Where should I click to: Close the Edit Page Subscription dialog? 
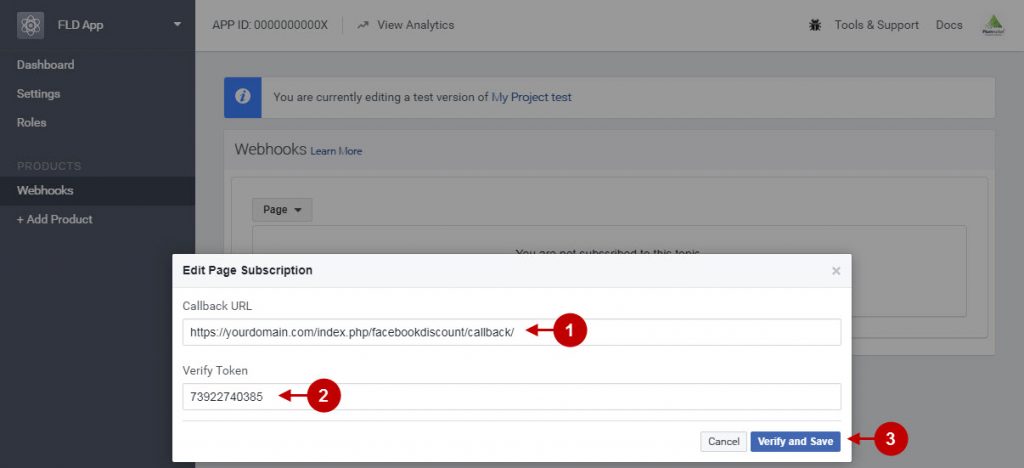click(836, 270)
